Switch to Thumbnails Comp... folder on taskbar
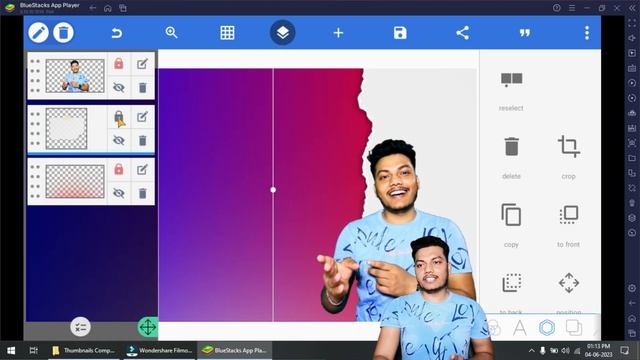The width and height of the screenshot is (640, 360). (84, 350)
